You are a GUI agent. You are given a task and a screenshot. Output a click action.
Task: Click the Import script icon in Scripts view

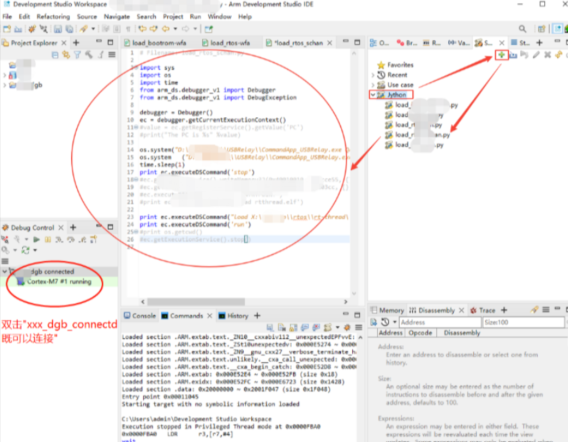click(513, 55)
